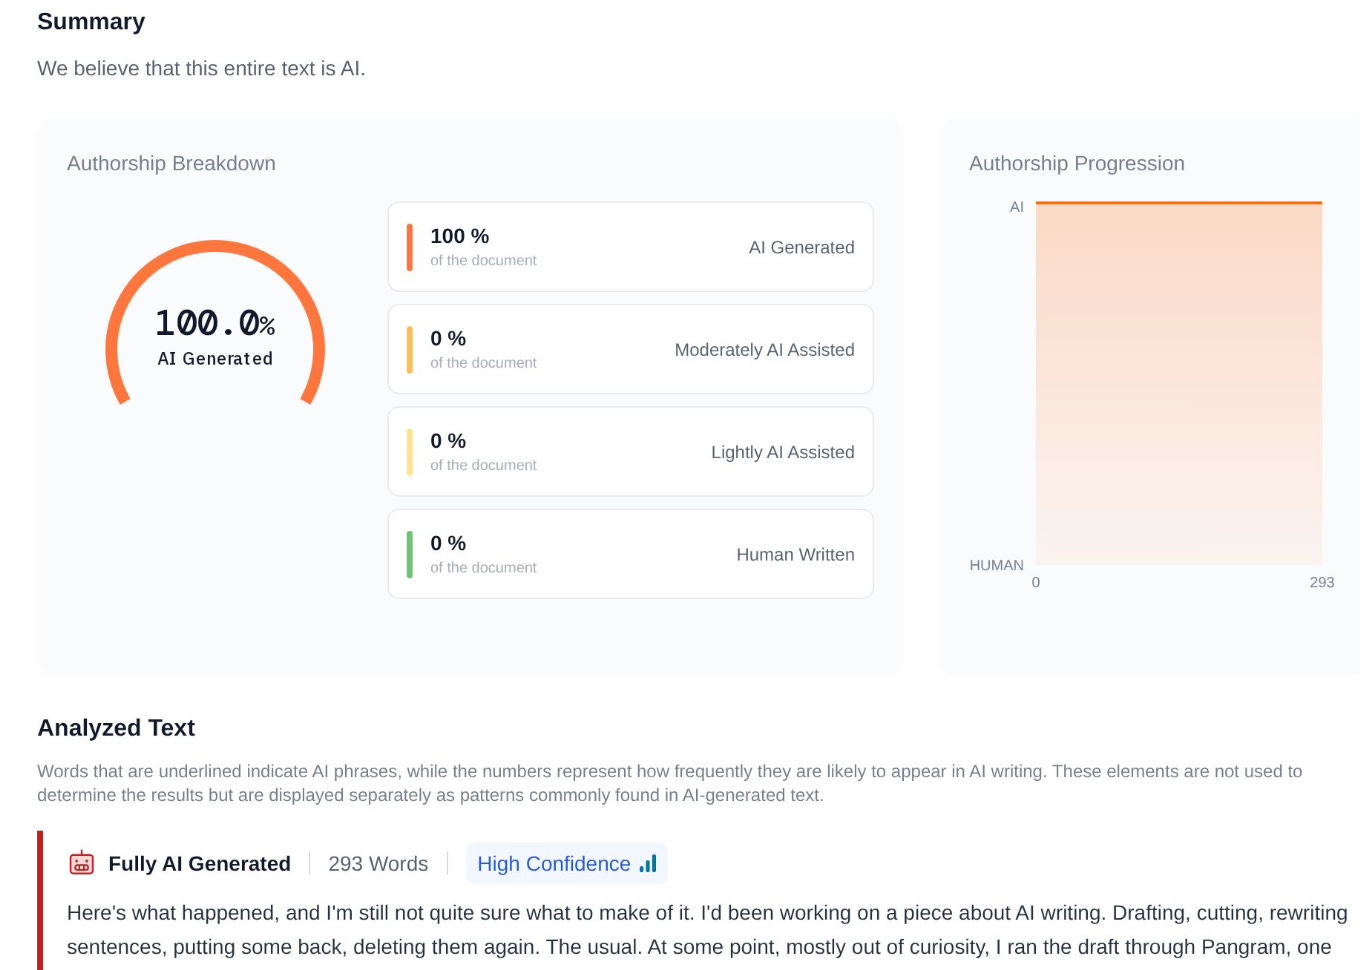
Task: Click the 100.0% AI Generated gauge
Action: point(215,325)
